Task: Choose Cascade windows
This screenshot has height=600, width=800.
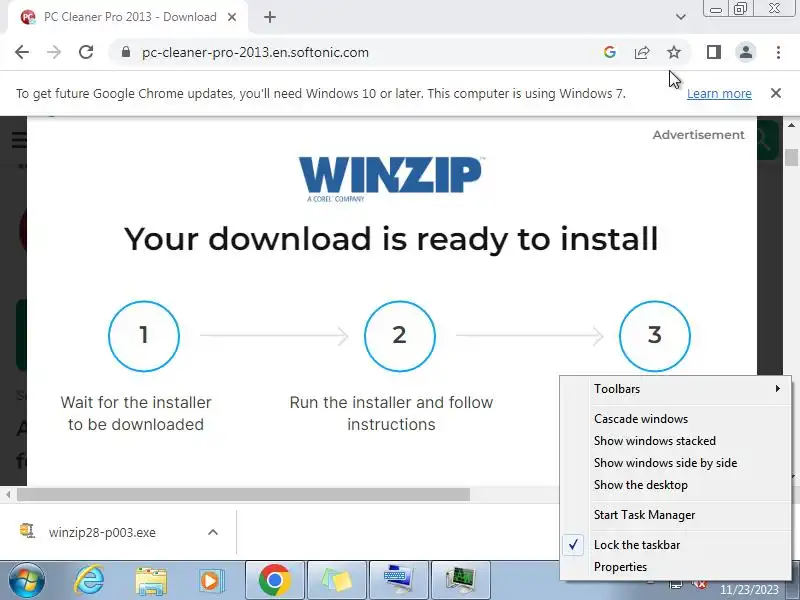Action: 676,419
